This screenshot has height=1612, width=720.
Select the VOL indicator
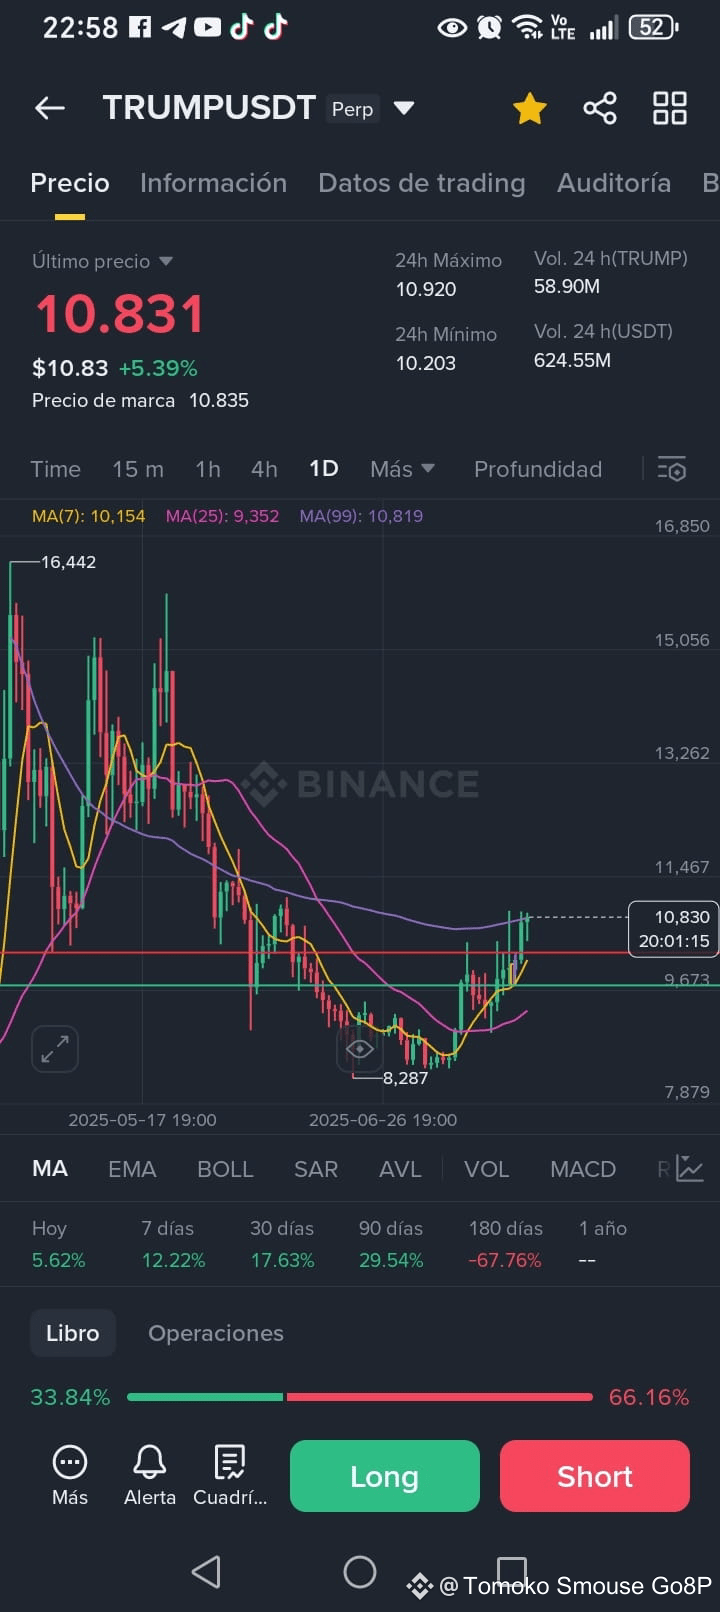click(486, 1169)
